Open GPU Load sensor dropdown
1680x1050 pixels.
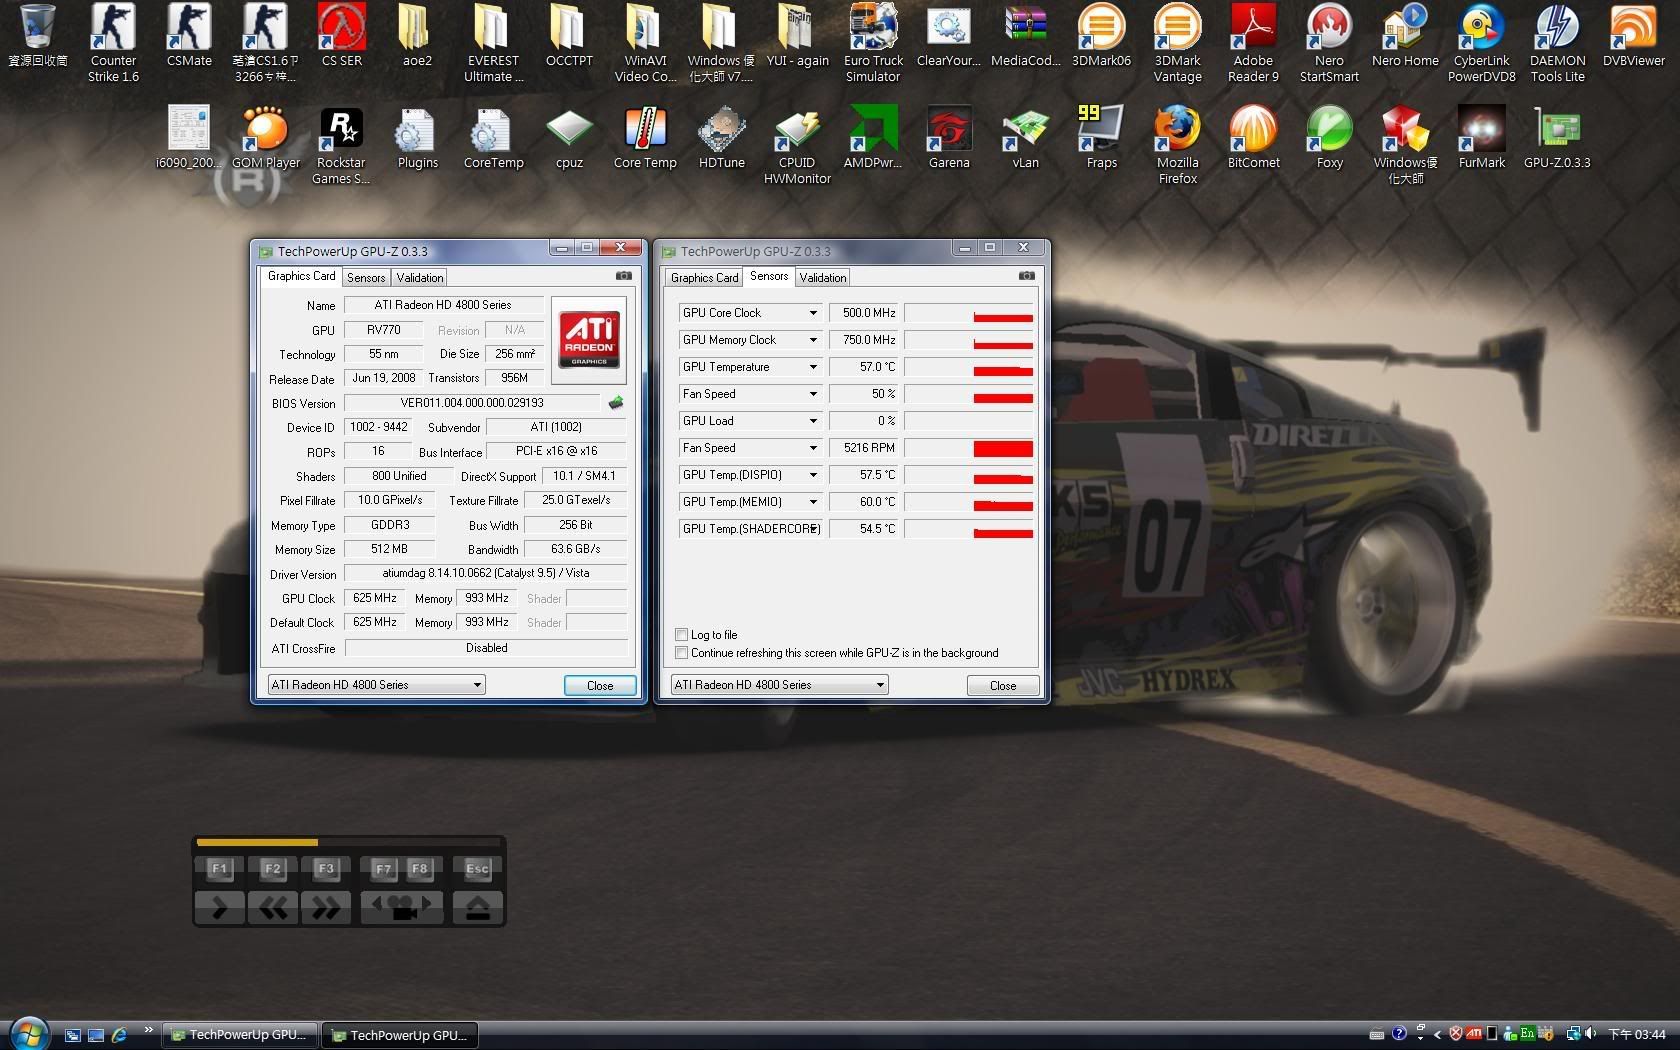tap(813, 421)
